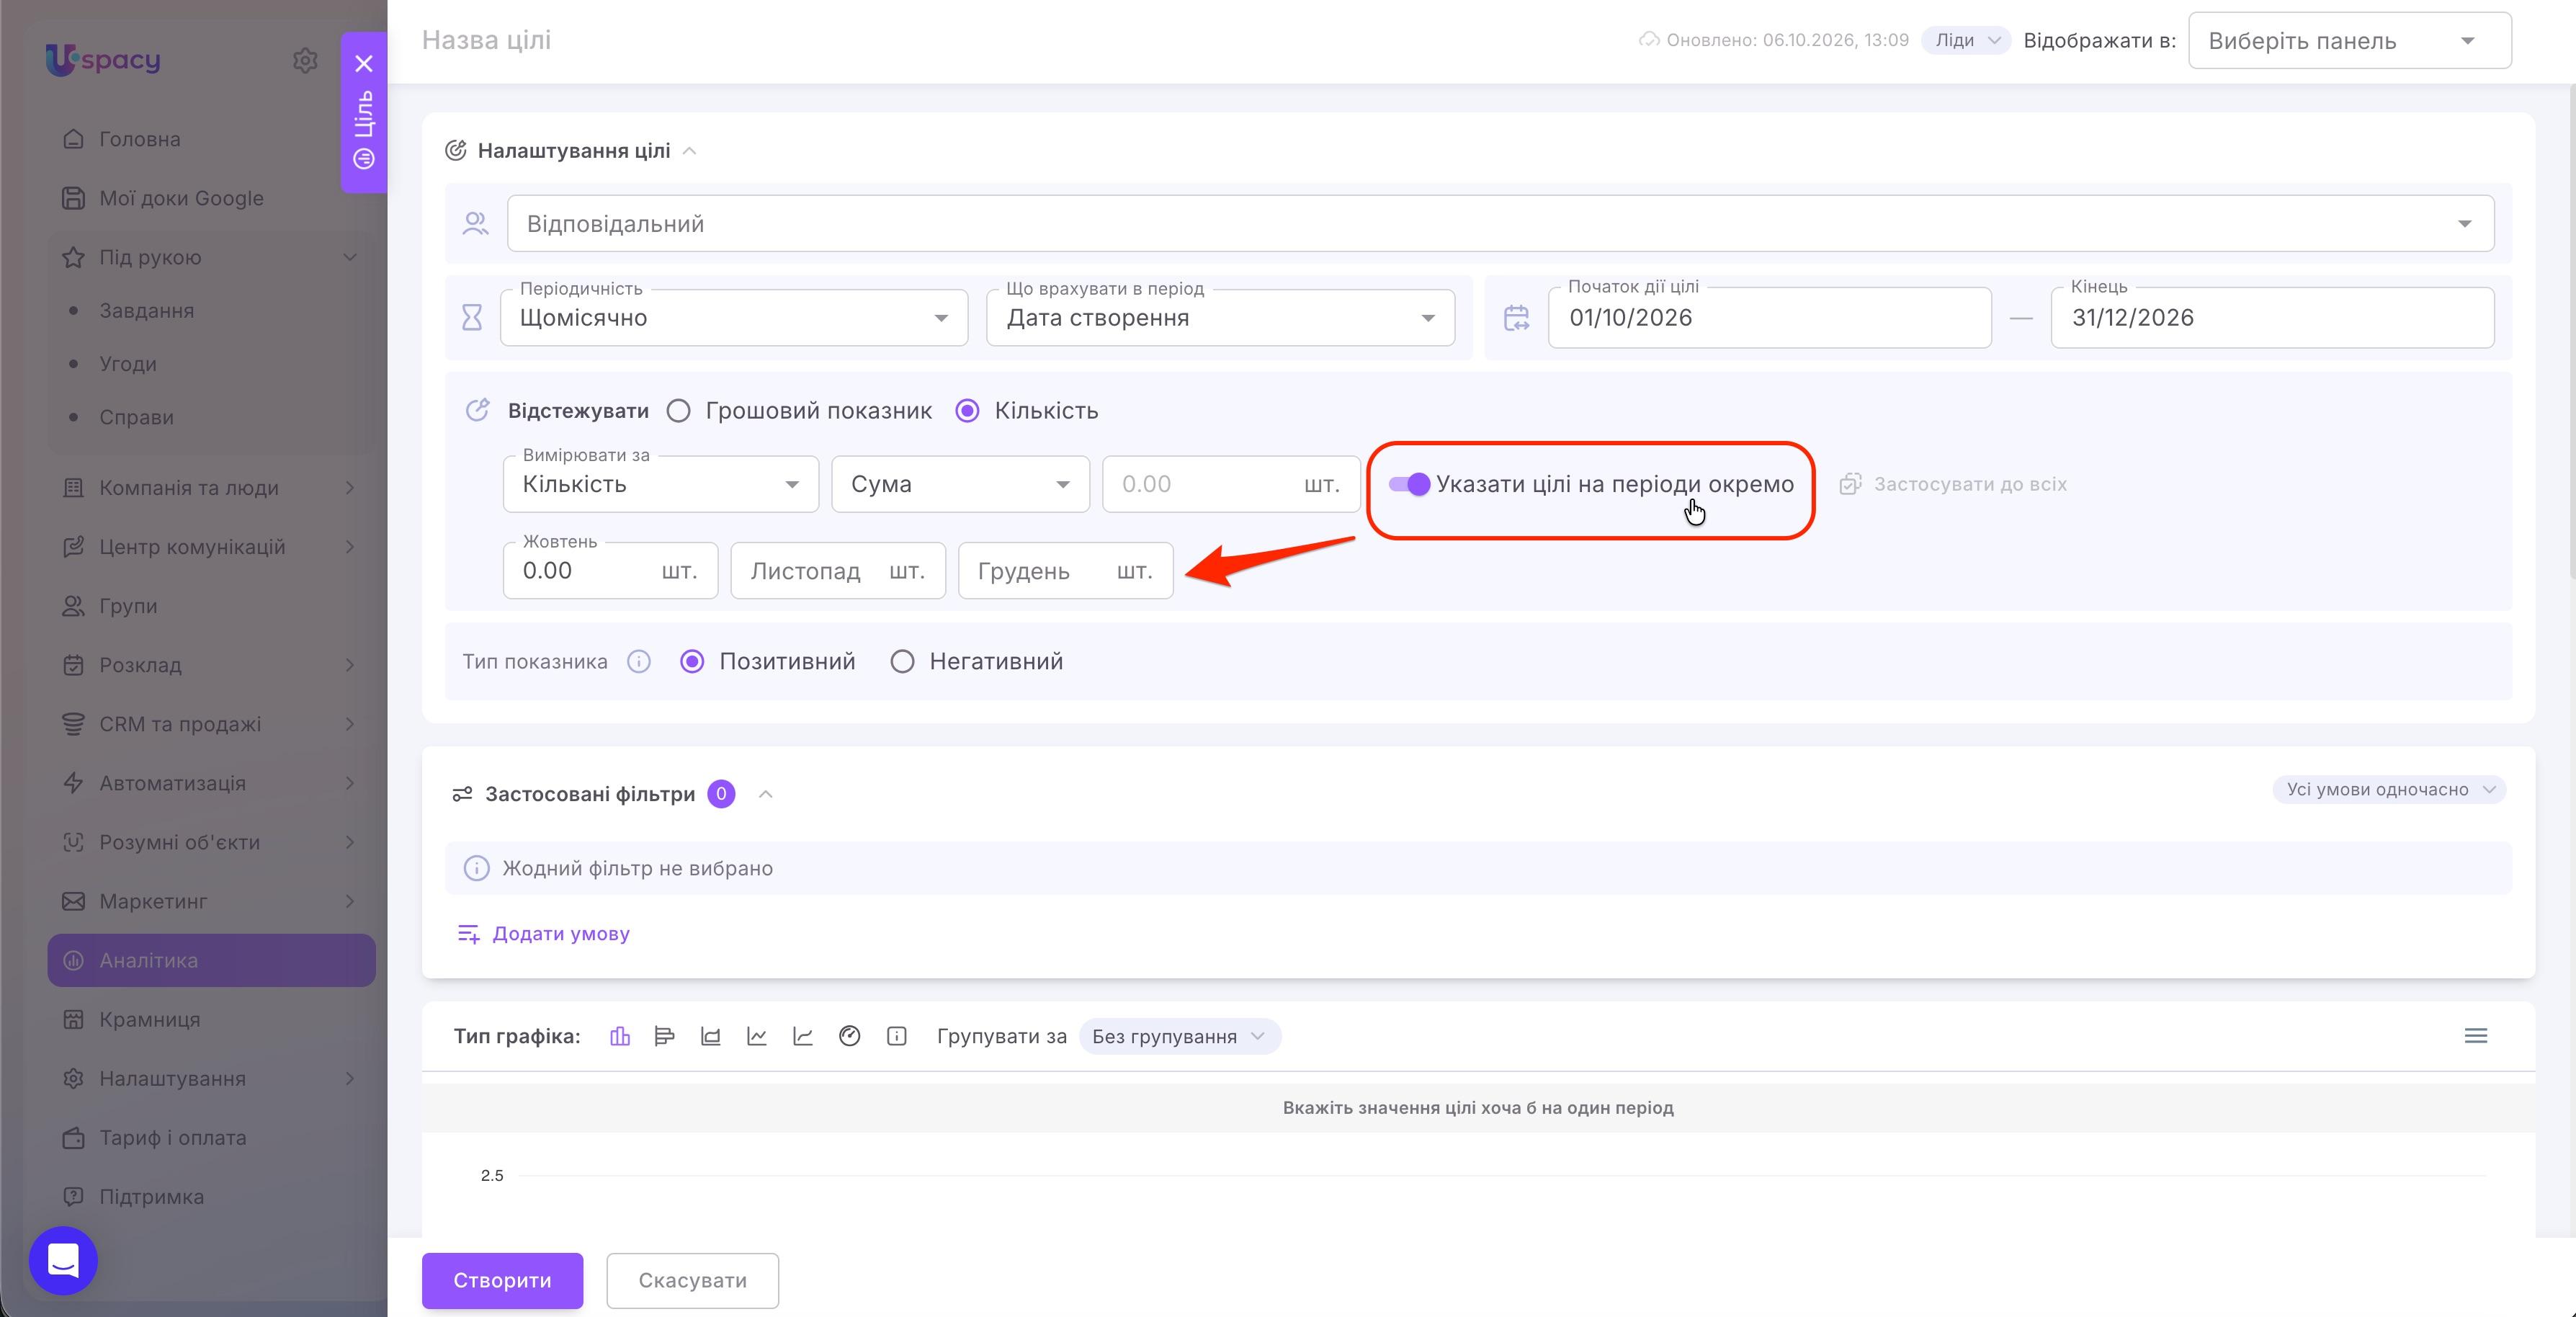Open Маркетинг menu item
This screenshot has height=1317, width=2576.
click(211, 901)
